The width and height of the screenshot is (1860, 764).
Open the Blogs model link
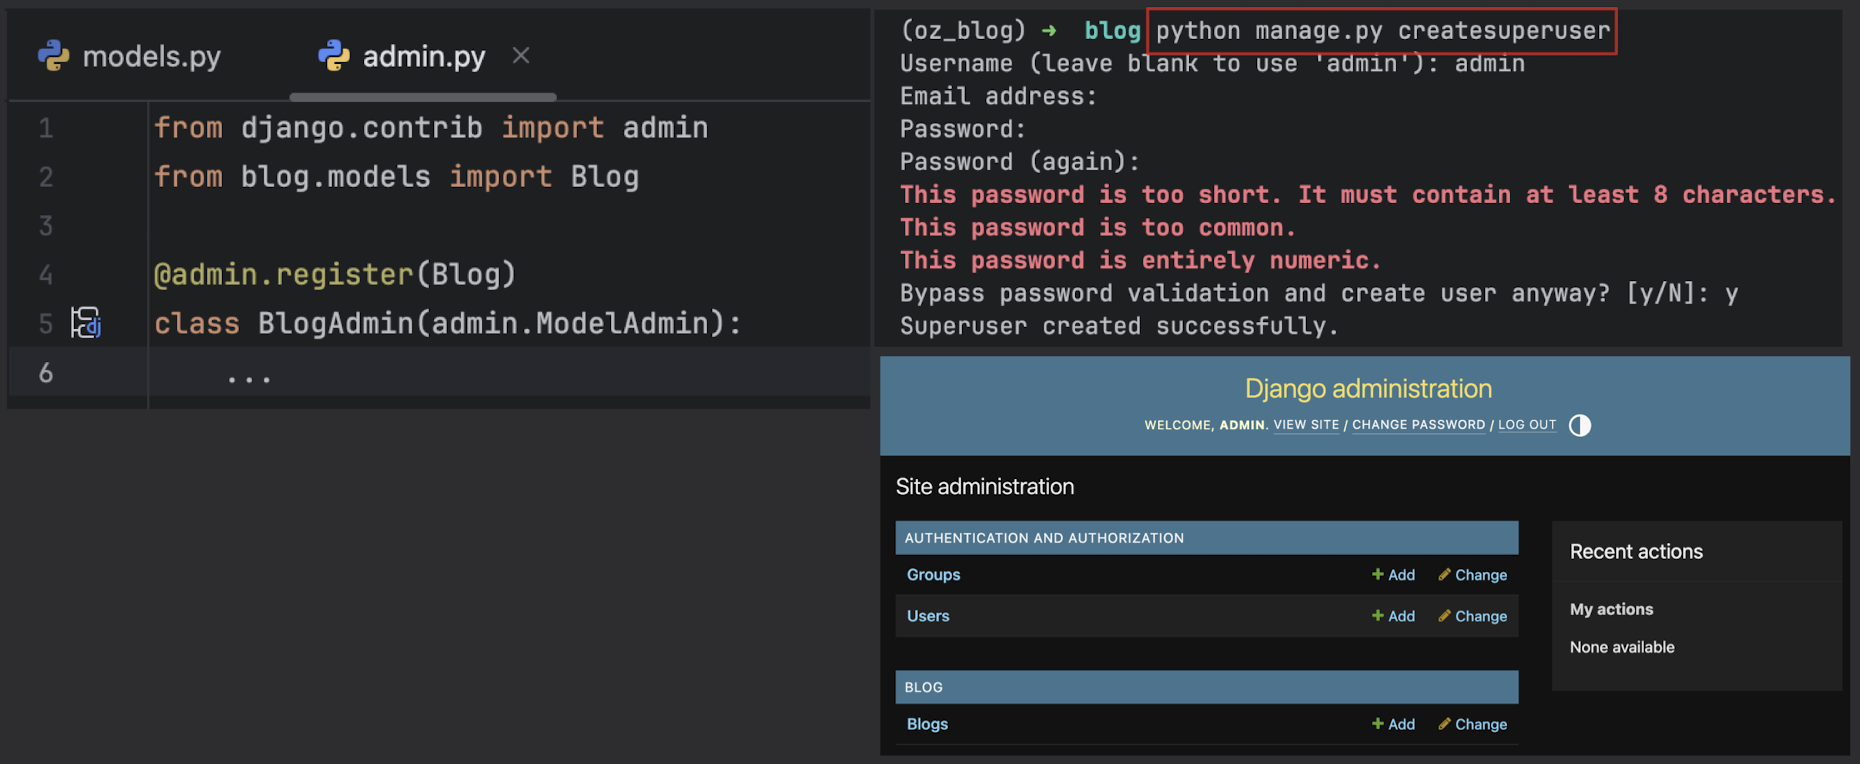927,724
